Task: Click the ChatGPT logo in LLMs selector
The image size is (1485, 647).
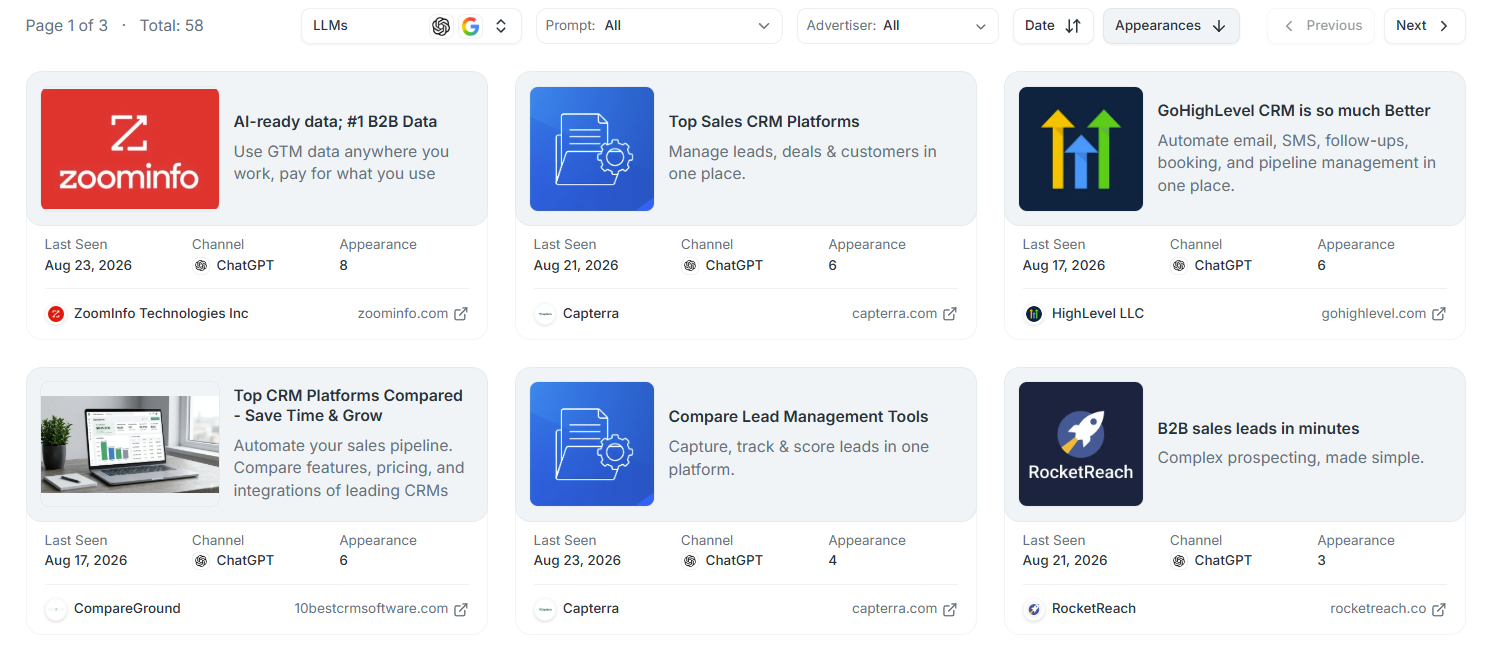Action: click(x=441, y=26)
